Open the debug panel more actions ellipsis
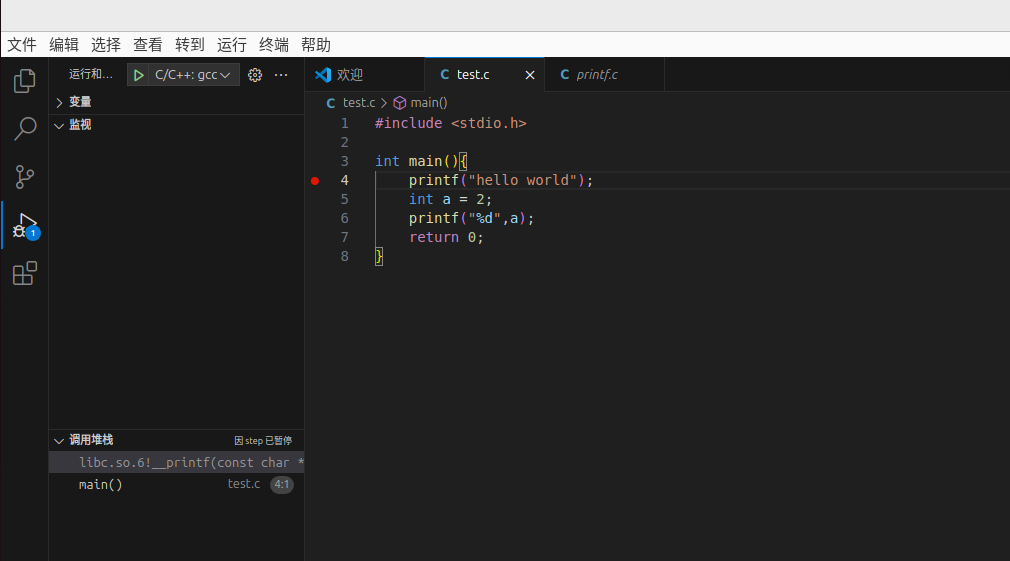 pyautogui.click(x=281, y=75)
